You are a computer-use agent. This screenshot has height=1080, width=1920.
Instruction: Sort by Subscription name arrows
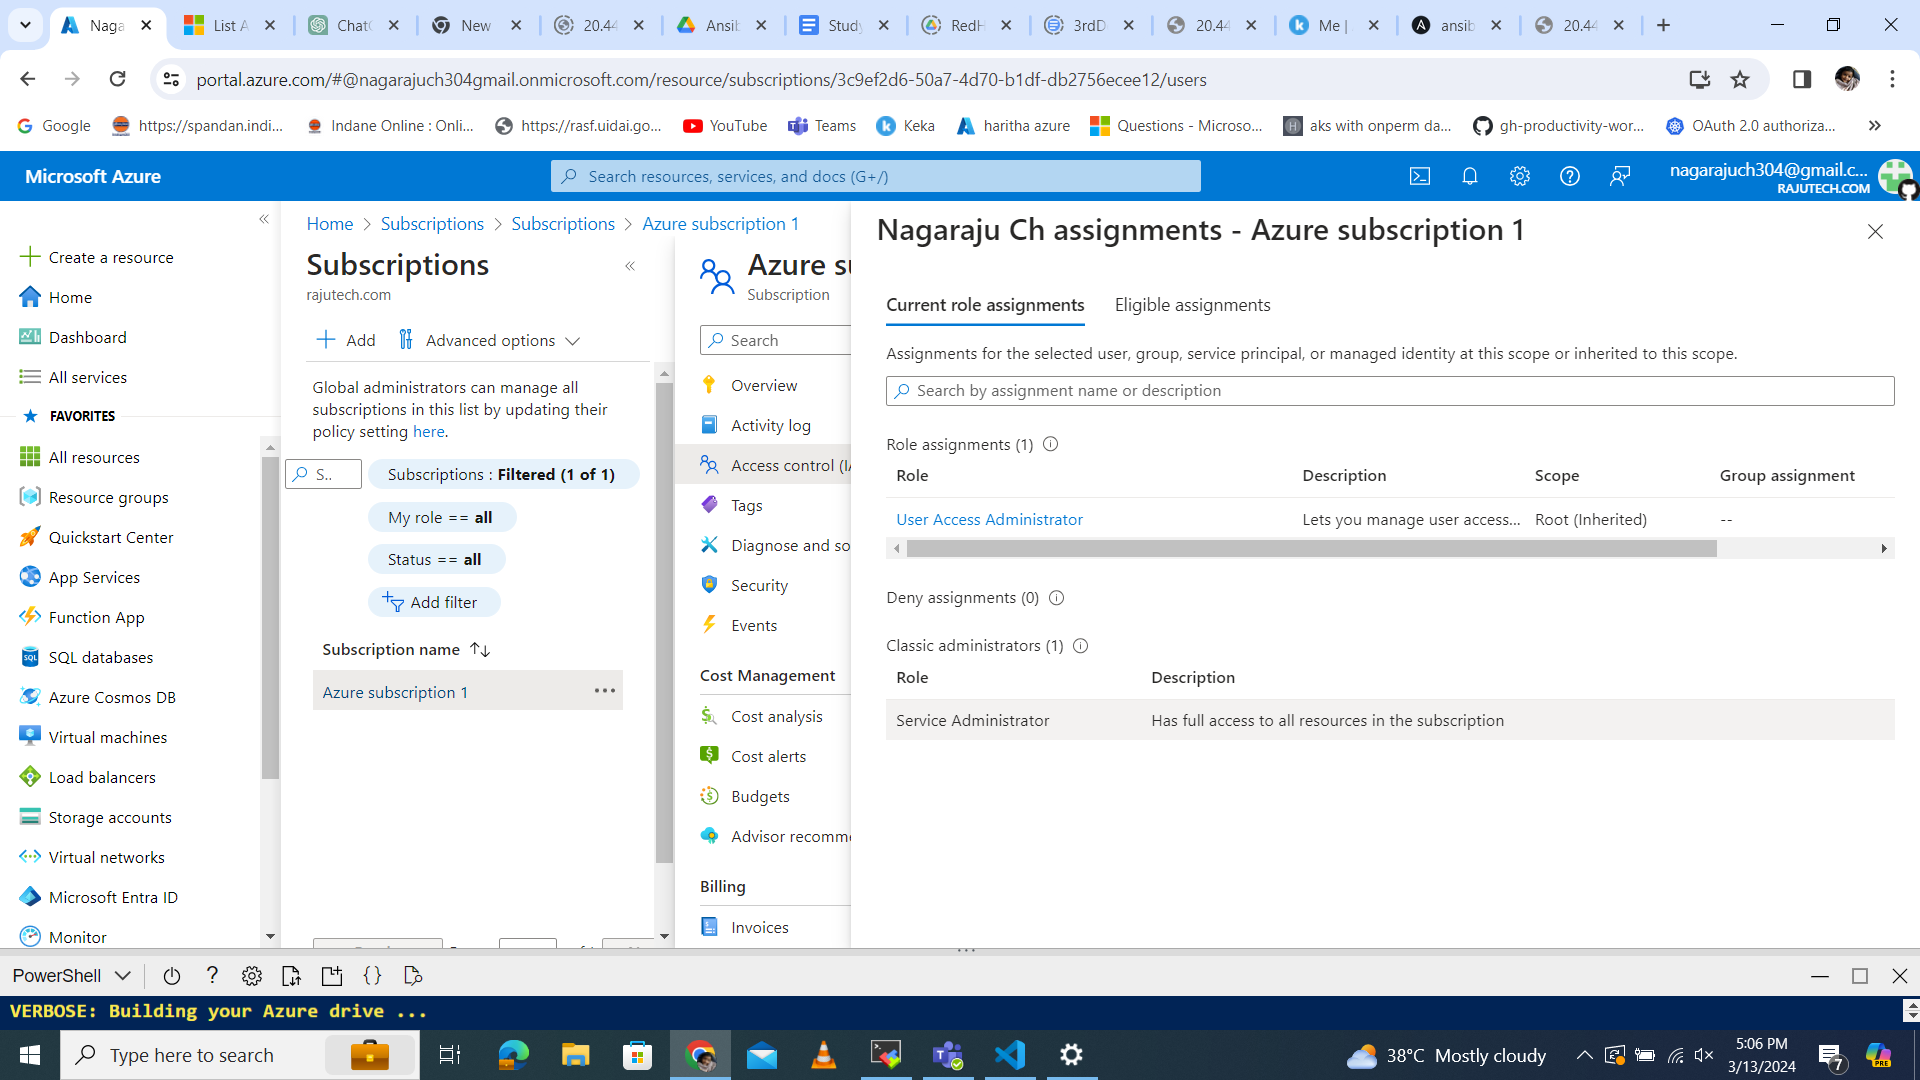pyautogui.click(x=480, y=649)
